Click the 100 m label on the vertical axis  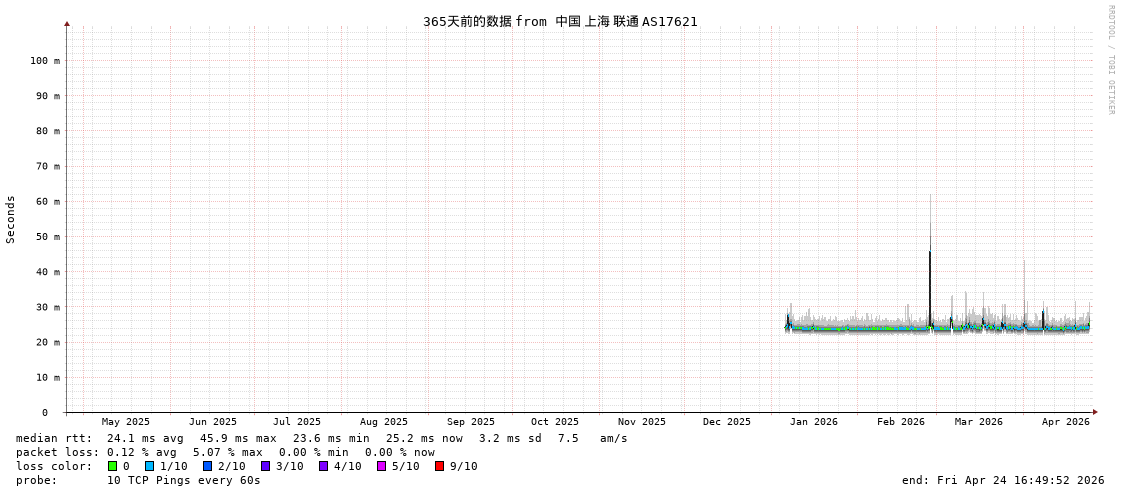44,61
